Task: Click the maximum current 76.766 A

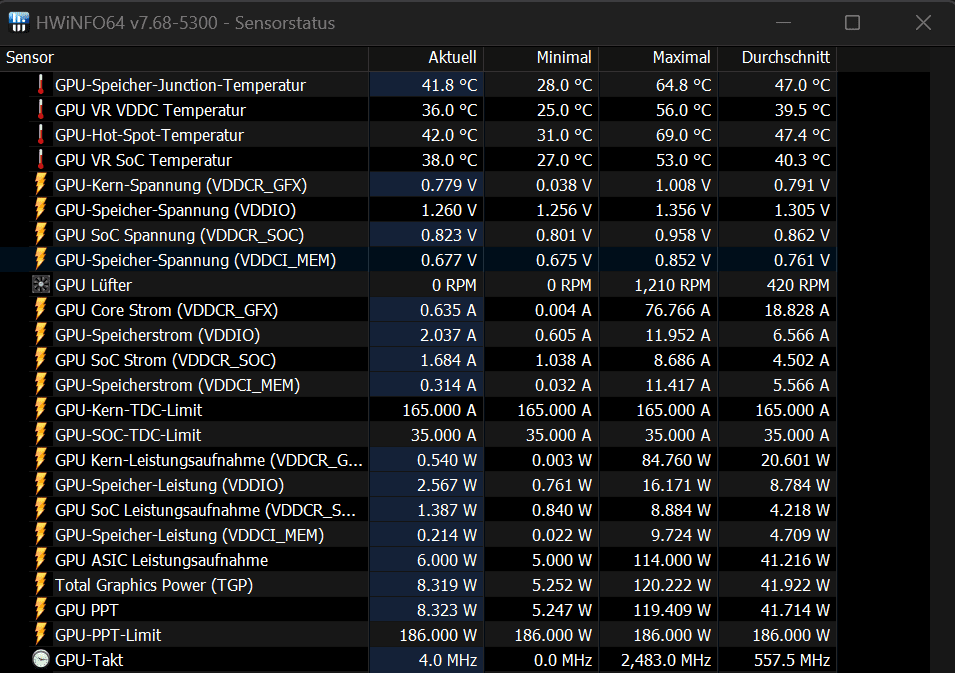Action: pyautogui.click(x=677, y=310)
